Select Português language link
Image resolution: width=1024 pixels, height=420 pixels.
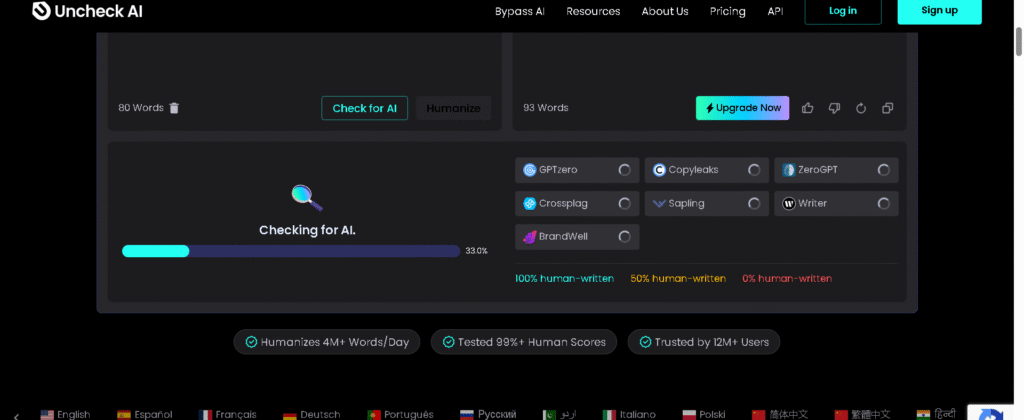tap(400, 414)
